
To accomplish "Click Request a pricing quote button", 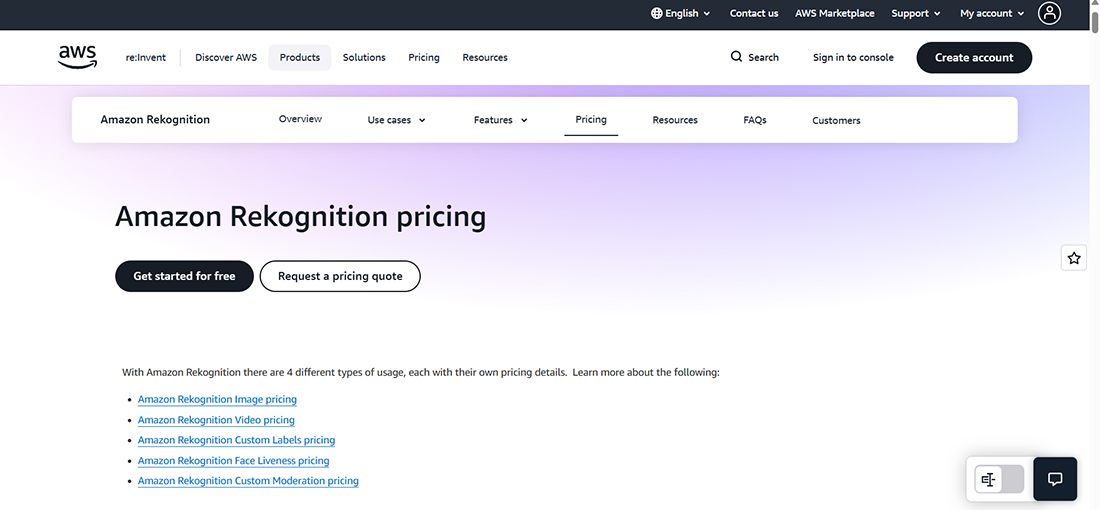I will point(340,276).
